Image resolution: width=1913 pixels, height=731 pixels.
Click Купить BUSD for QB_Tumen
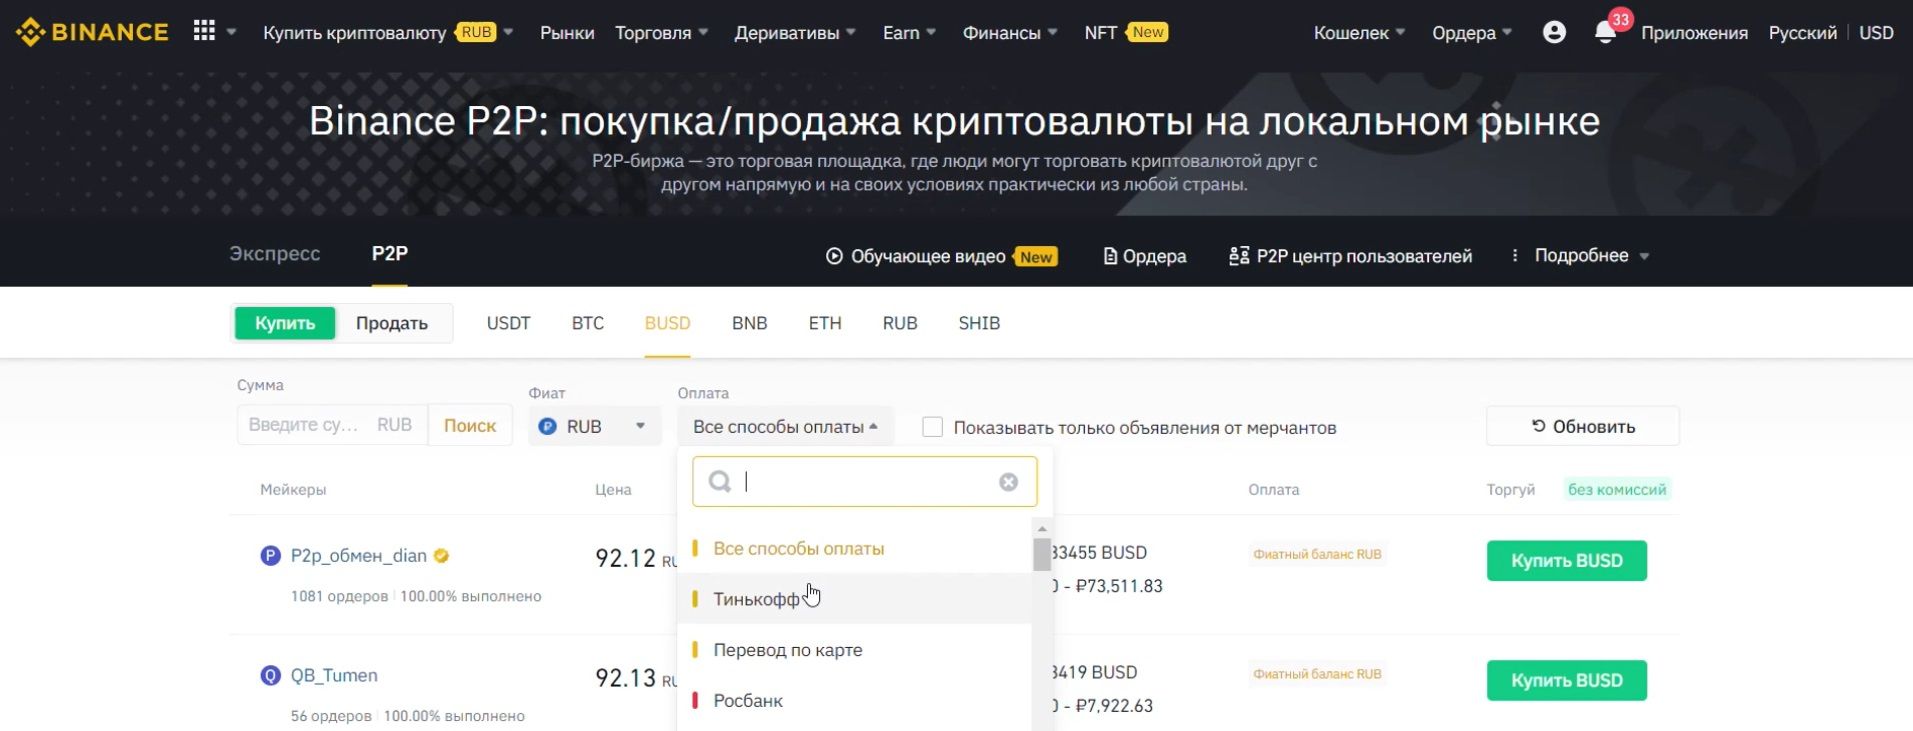(1566, 681)
